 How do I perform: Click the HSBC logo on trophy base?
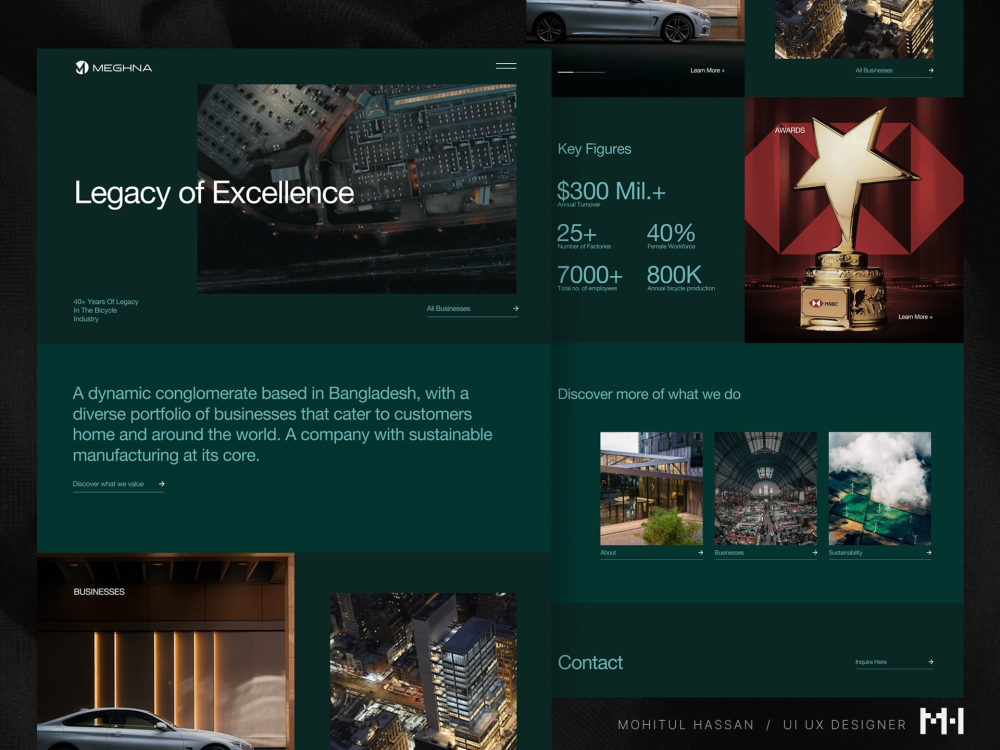point(824,303)
